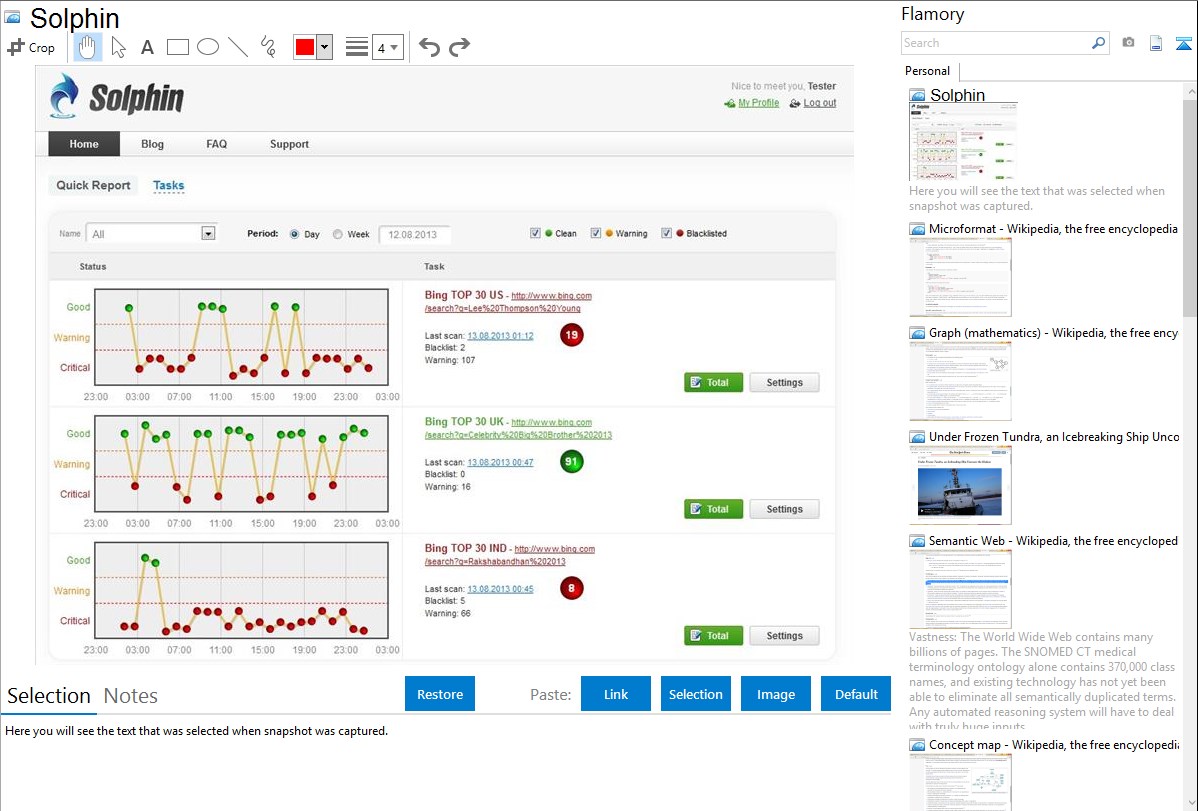Paste as Link button
This screenshot has height=811, width=1198.
(x=616, y=694)
